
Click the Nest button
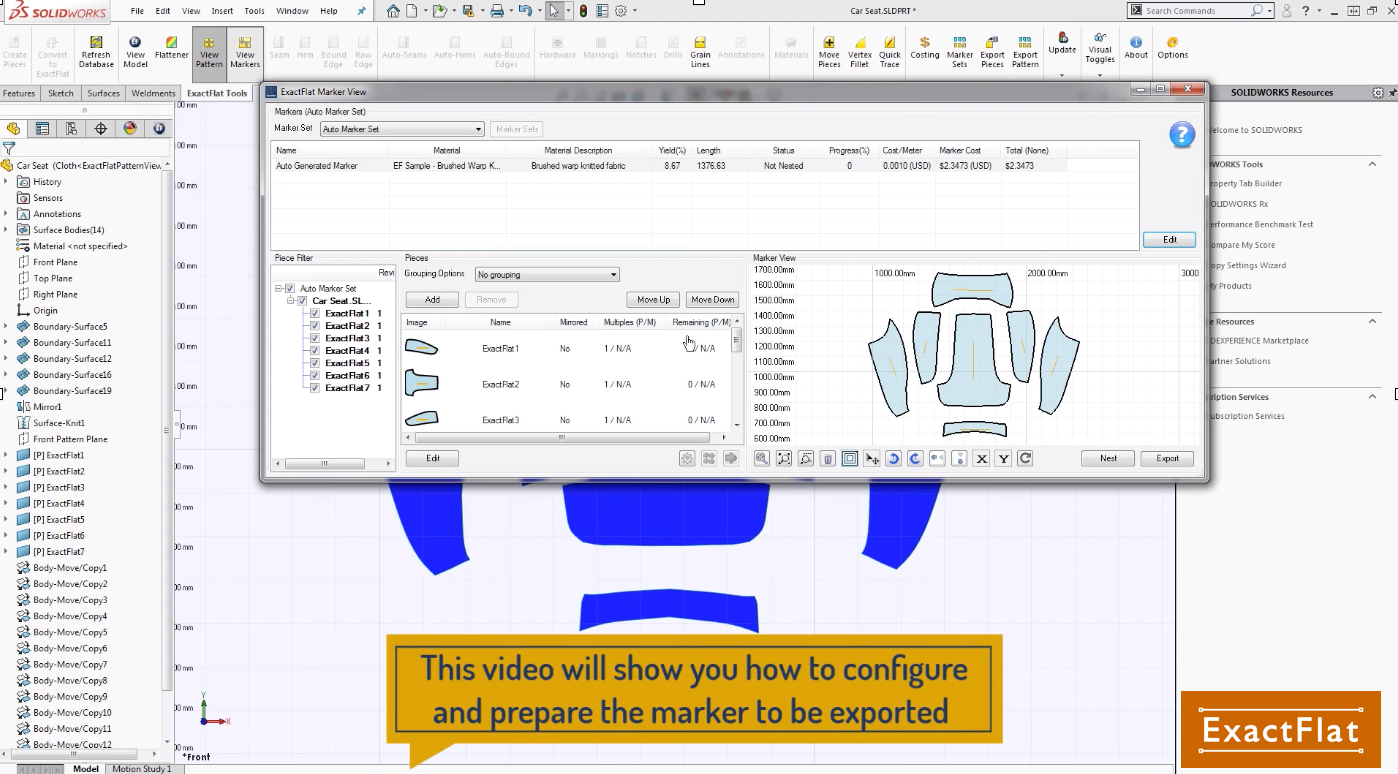[1108, 458]
